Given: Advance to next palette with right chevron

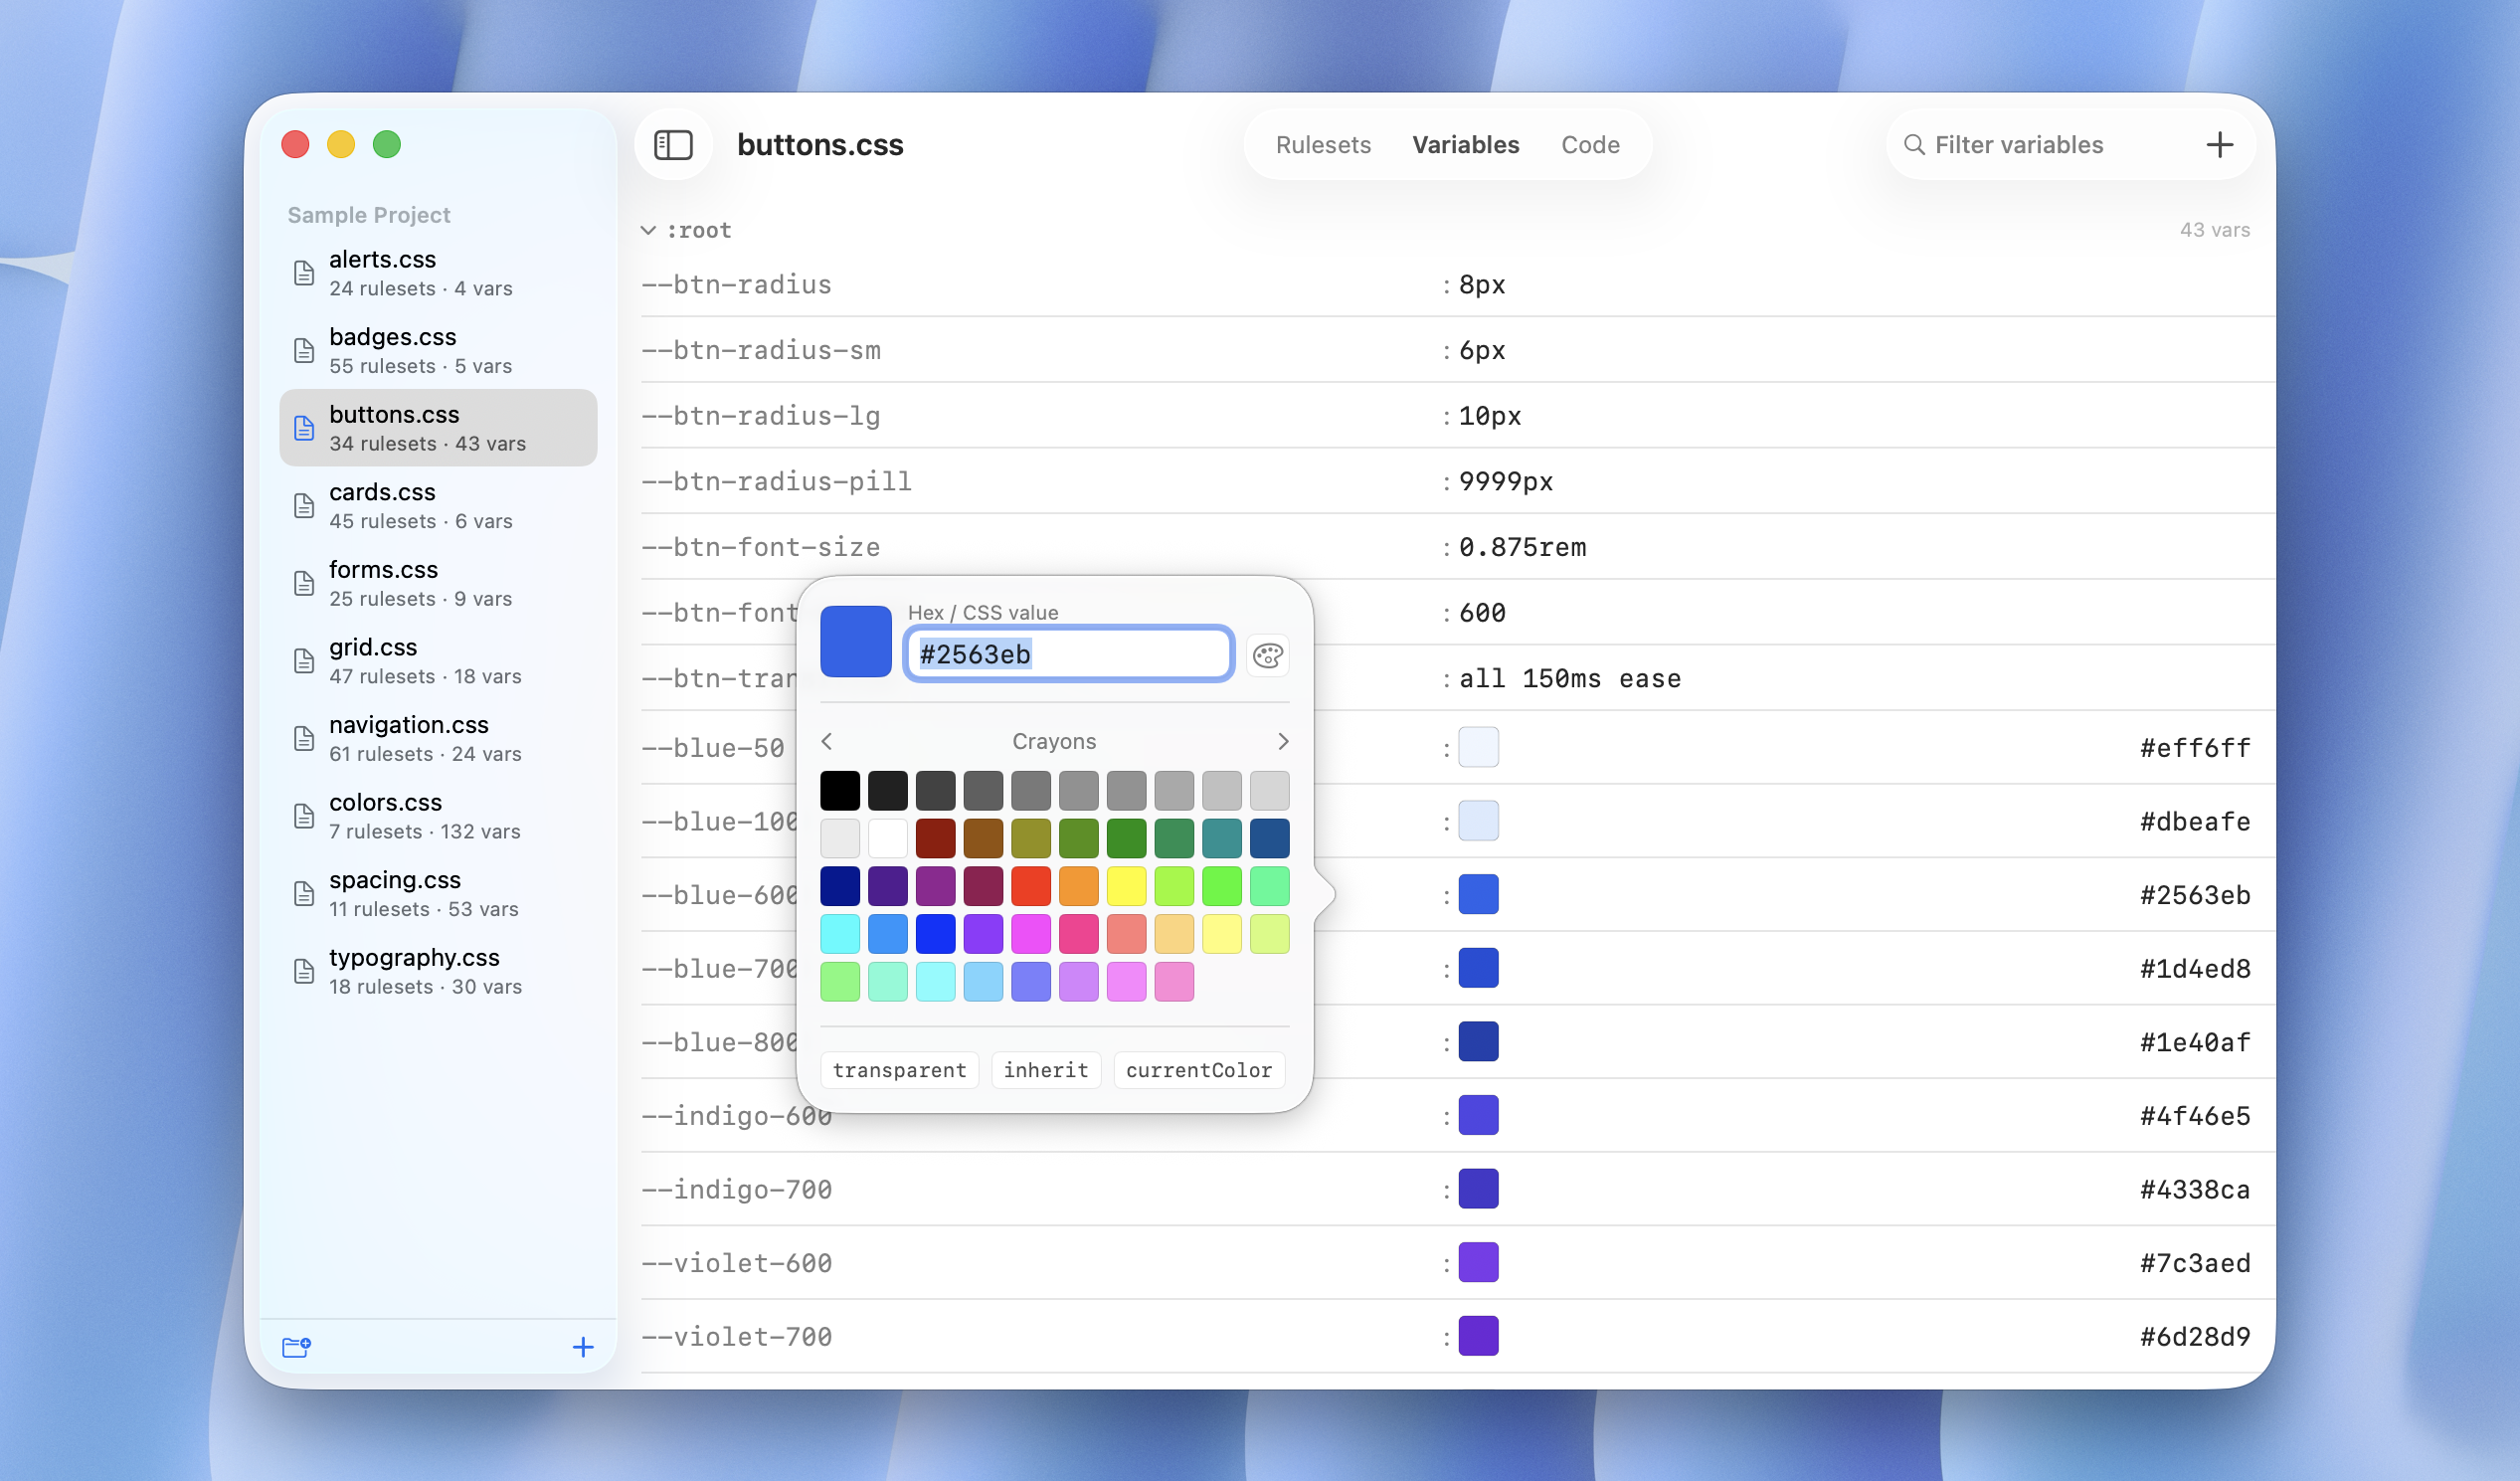Looking at the screenshot, I should 1284,741.
